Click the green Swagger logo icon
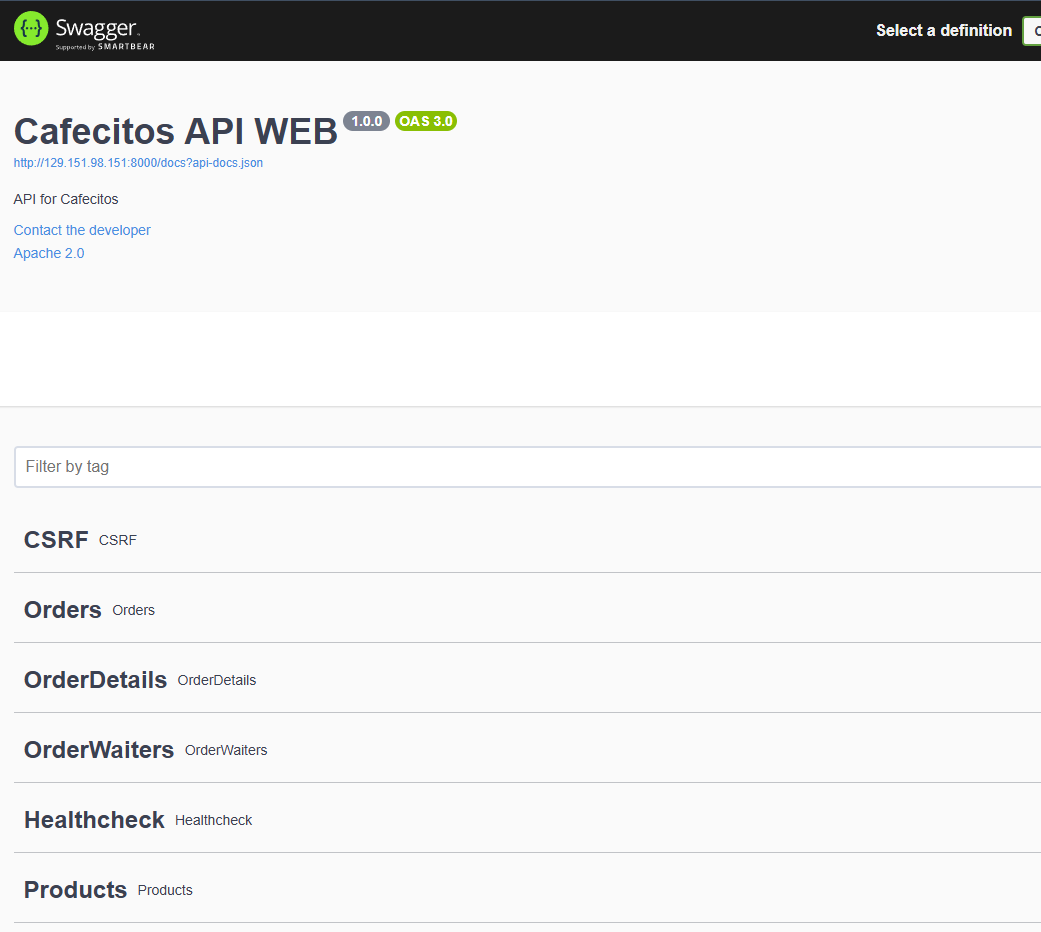 point(31,29)
